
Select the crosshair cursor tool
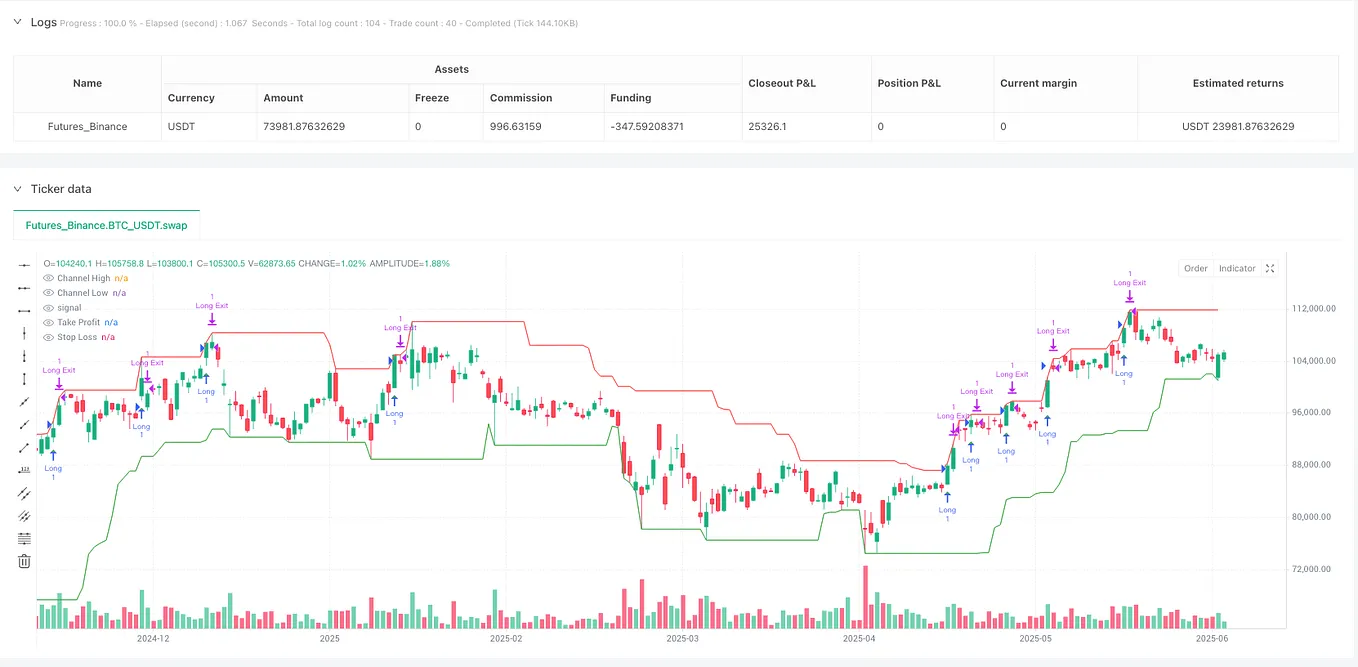[x=24, y=264]
